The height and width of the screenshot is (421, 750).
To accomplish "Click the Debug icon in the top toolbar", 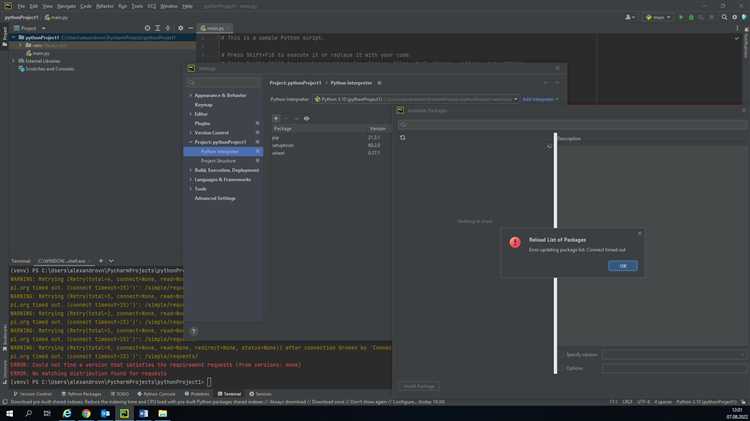I will [x=691, y=17].
